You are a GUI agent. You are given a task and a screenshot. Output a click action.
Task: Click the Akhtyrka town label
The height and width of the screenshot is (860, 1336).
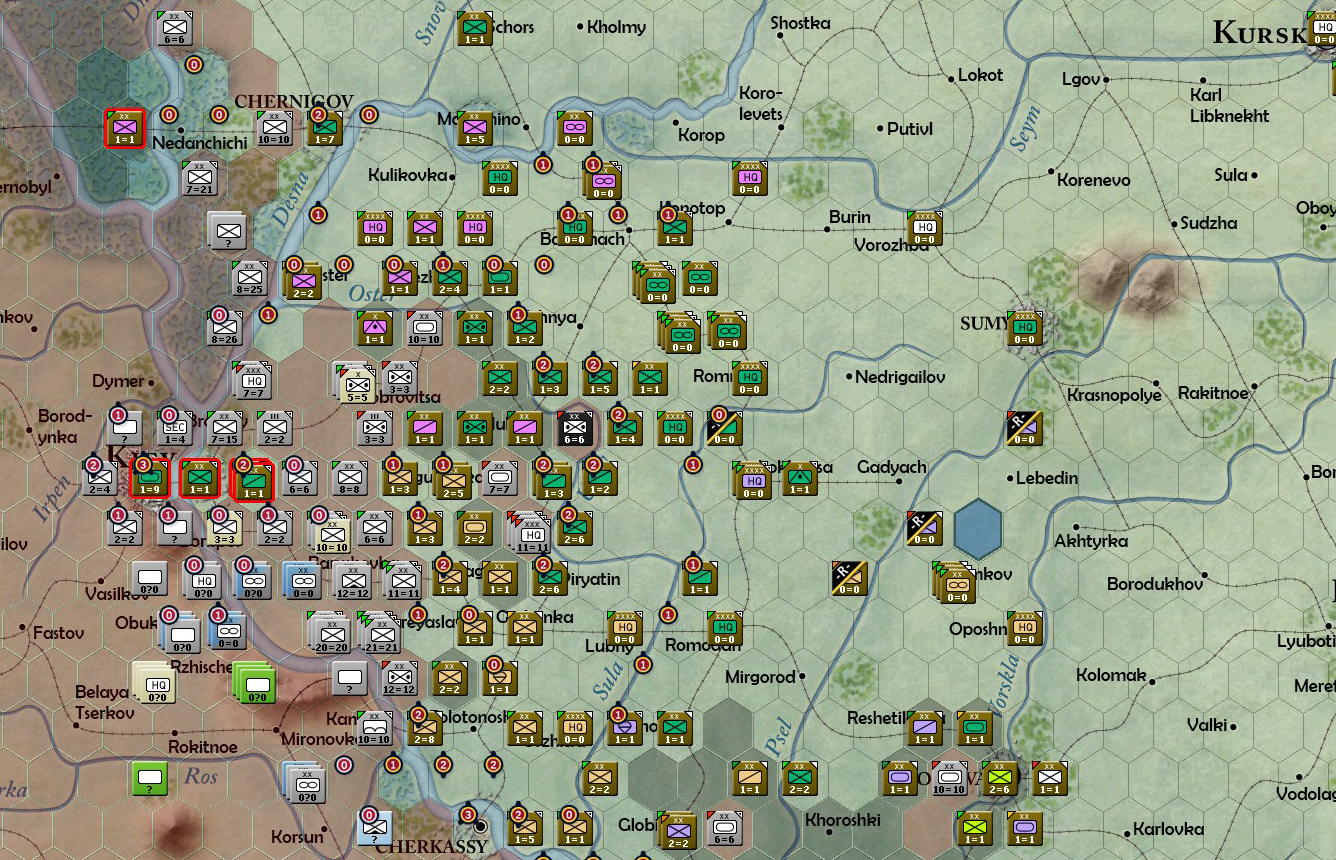1091,541
